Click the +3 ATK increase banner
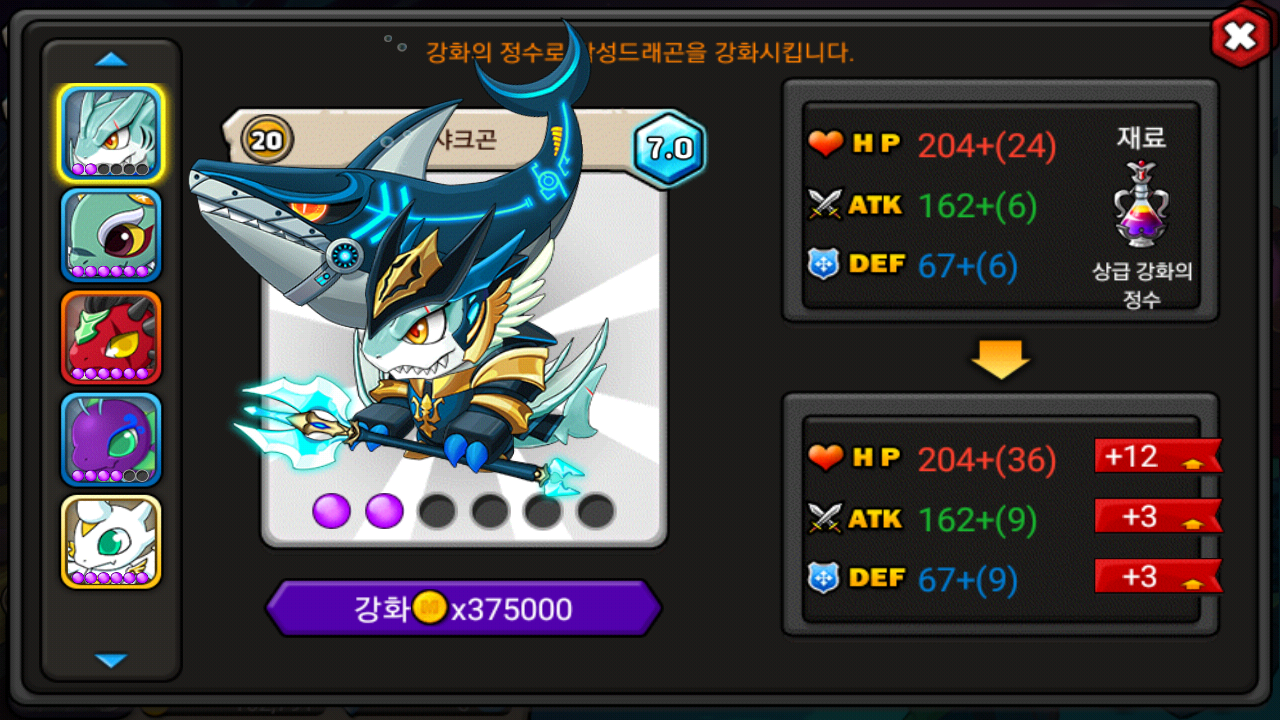The width and height of the screenshot is (1280, 720). coord(1158,516)
